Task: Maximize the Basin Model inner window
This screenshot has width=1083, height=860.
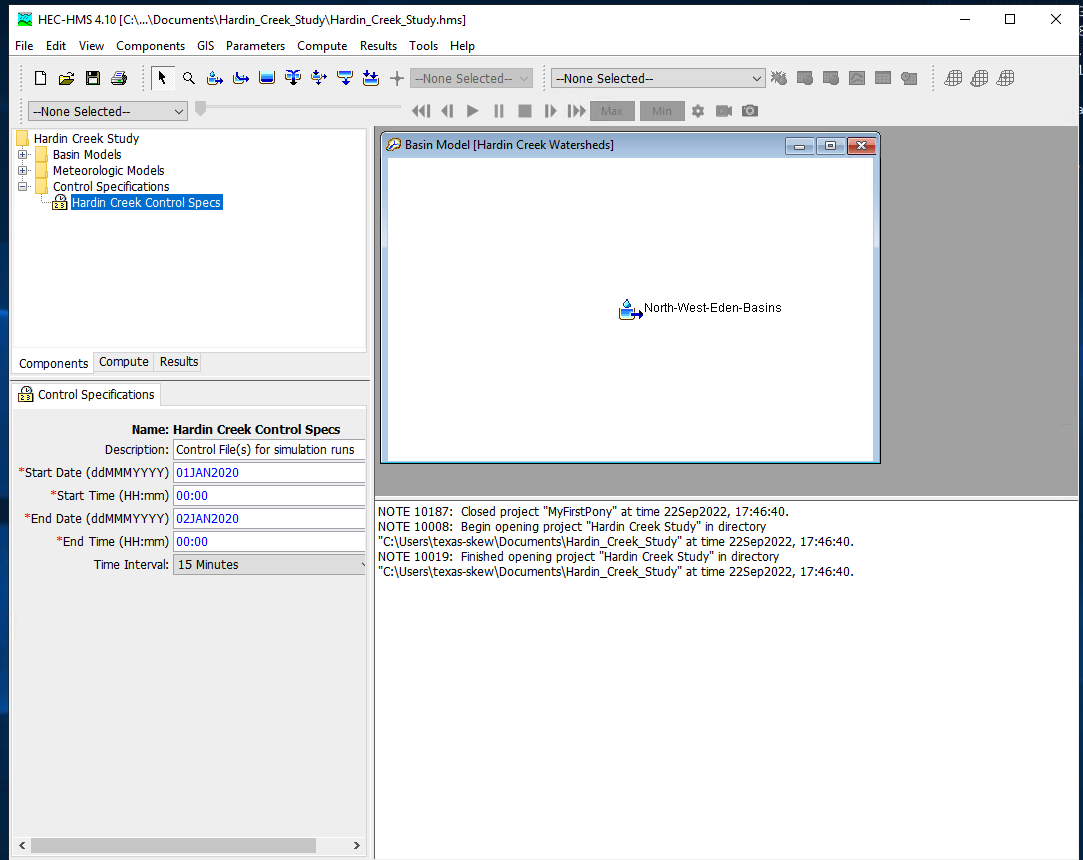Action: pyautogui.click(x=830, y=146)
